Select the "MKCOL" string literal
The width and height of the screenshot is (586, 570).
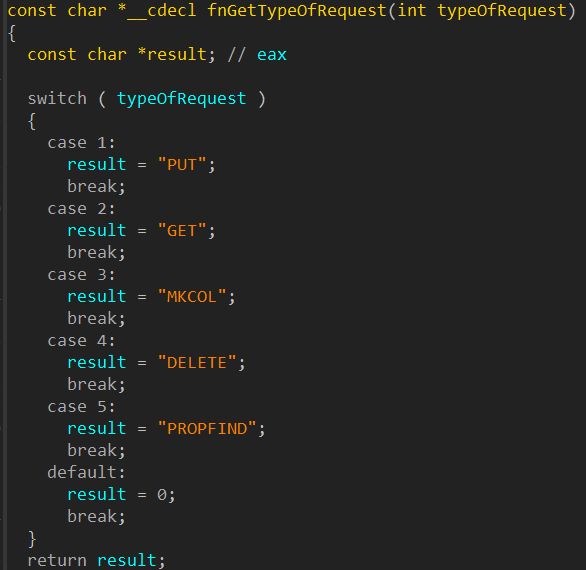pyautogui.click(x=192, y=297)
